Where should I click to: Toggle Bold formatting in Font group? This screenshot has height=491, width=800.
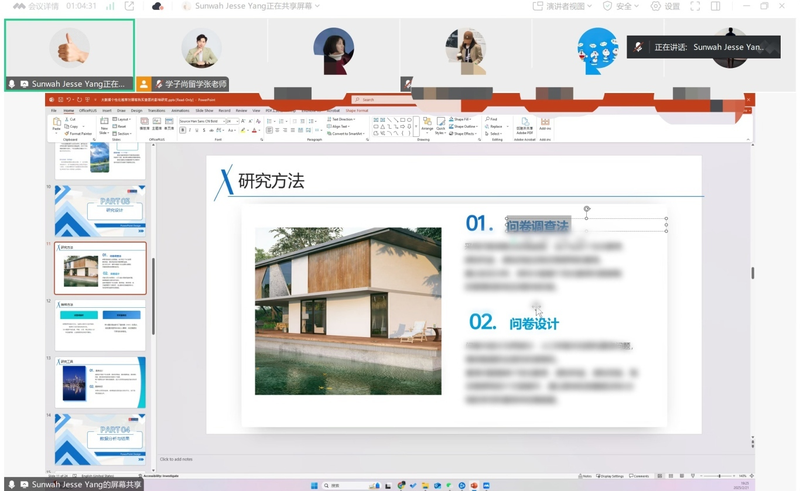pos(183,130)
